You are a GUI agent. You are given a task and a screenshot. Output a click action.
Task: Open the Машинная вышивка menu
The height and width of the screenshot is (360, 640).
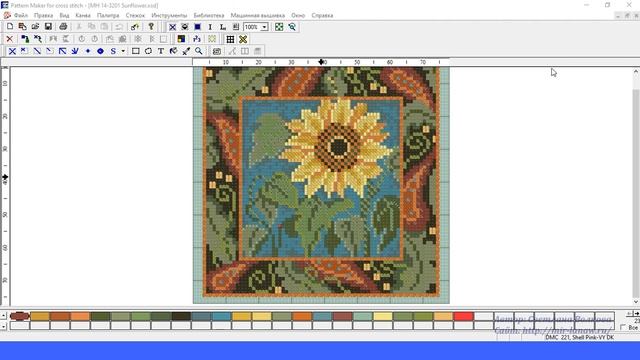pyautogui.click(x=258, y=16)
